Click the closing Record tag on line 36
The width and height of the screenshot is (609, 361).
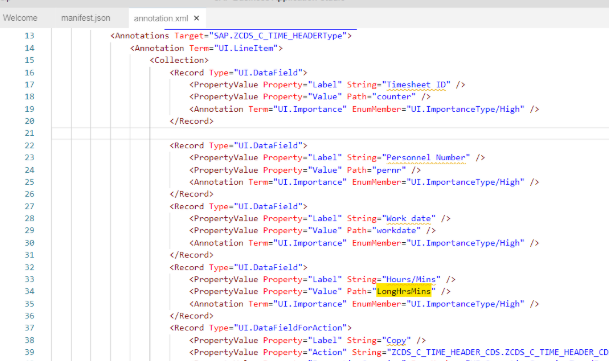point(191,316)
